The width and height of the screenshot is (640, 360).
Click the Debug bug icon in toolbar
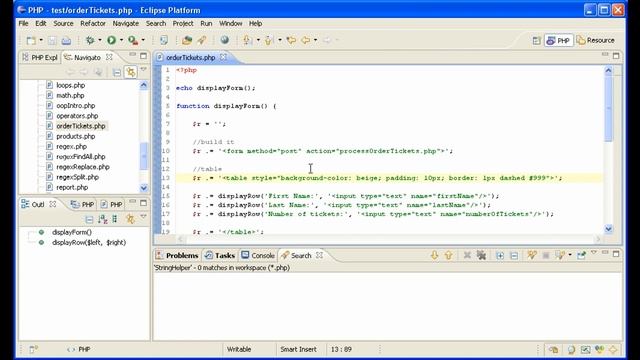90,40
